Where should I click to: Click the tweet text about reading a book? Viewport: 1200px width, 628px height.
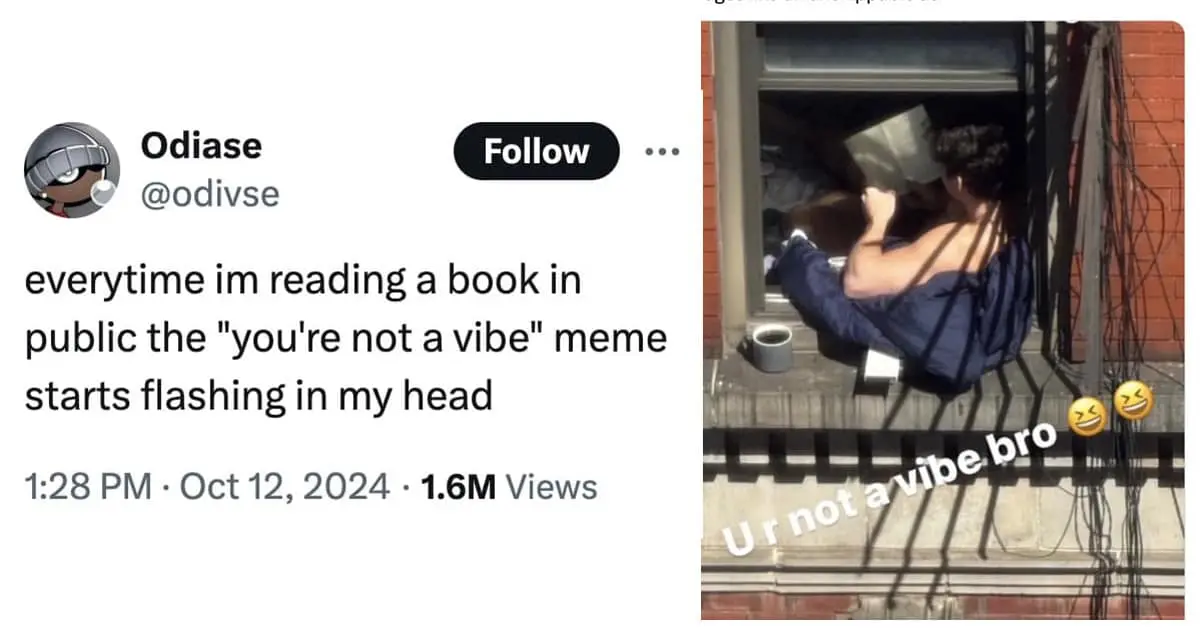coord(344,338)
